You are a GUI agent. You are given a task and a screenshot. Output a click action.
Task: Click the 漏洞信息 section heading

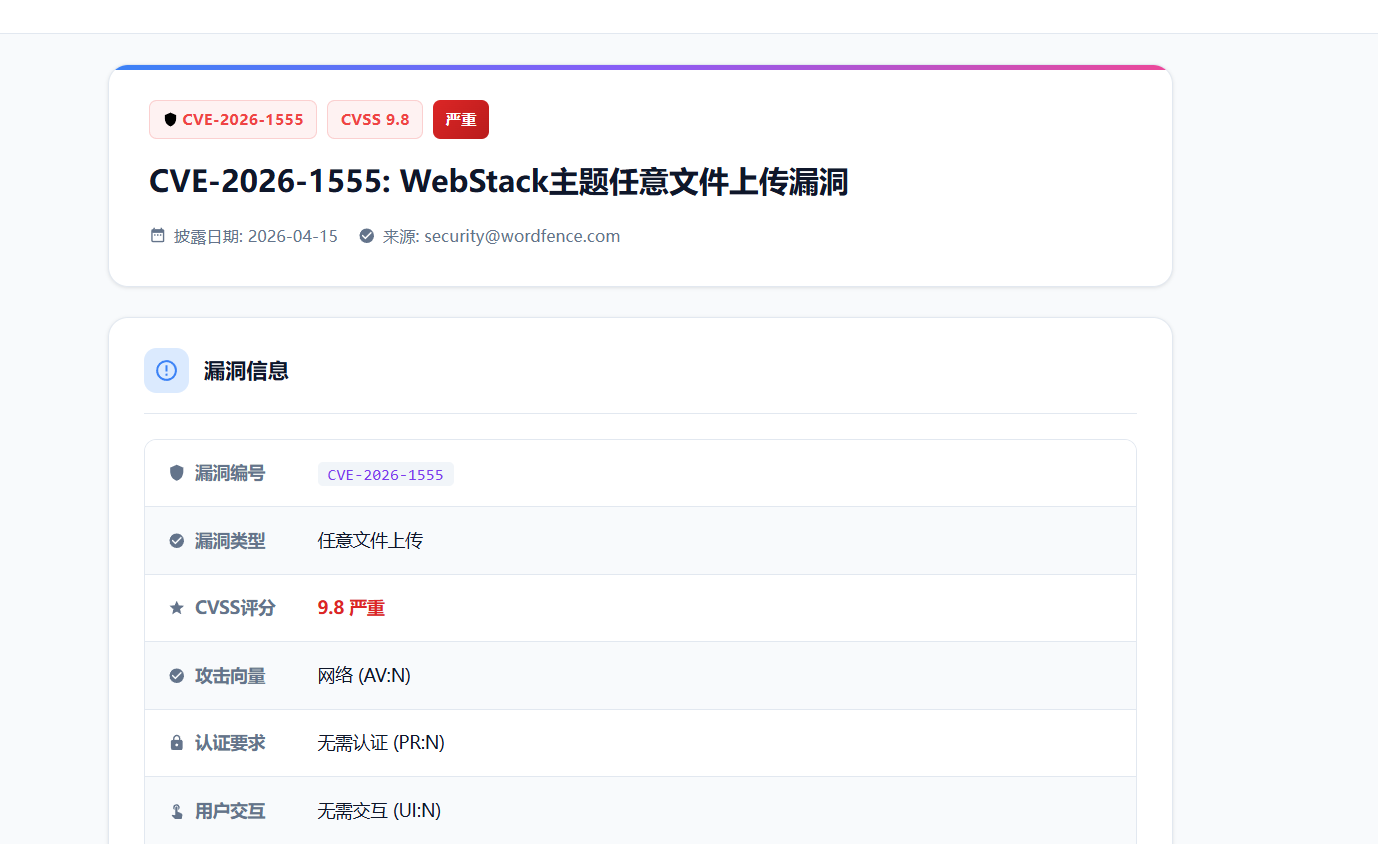(x=246, y=371)
